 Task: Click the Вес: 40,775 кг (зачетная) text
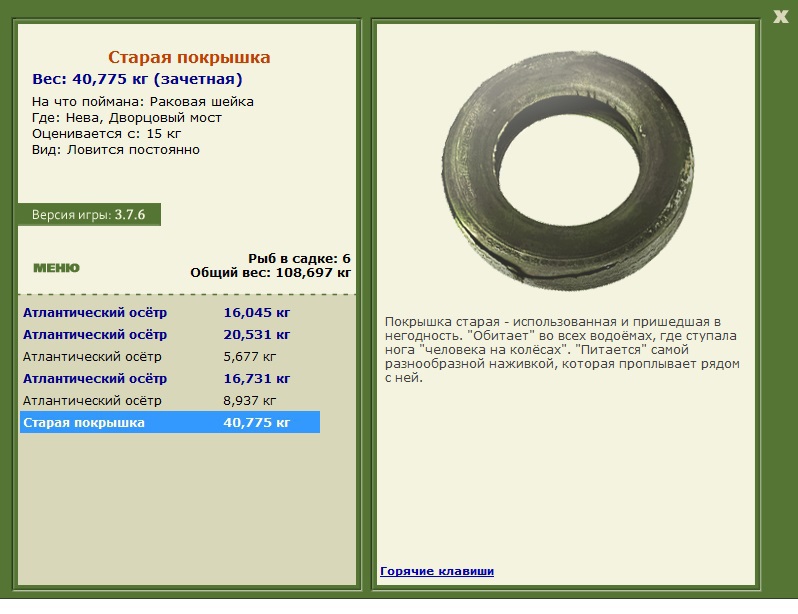[137, 79]
